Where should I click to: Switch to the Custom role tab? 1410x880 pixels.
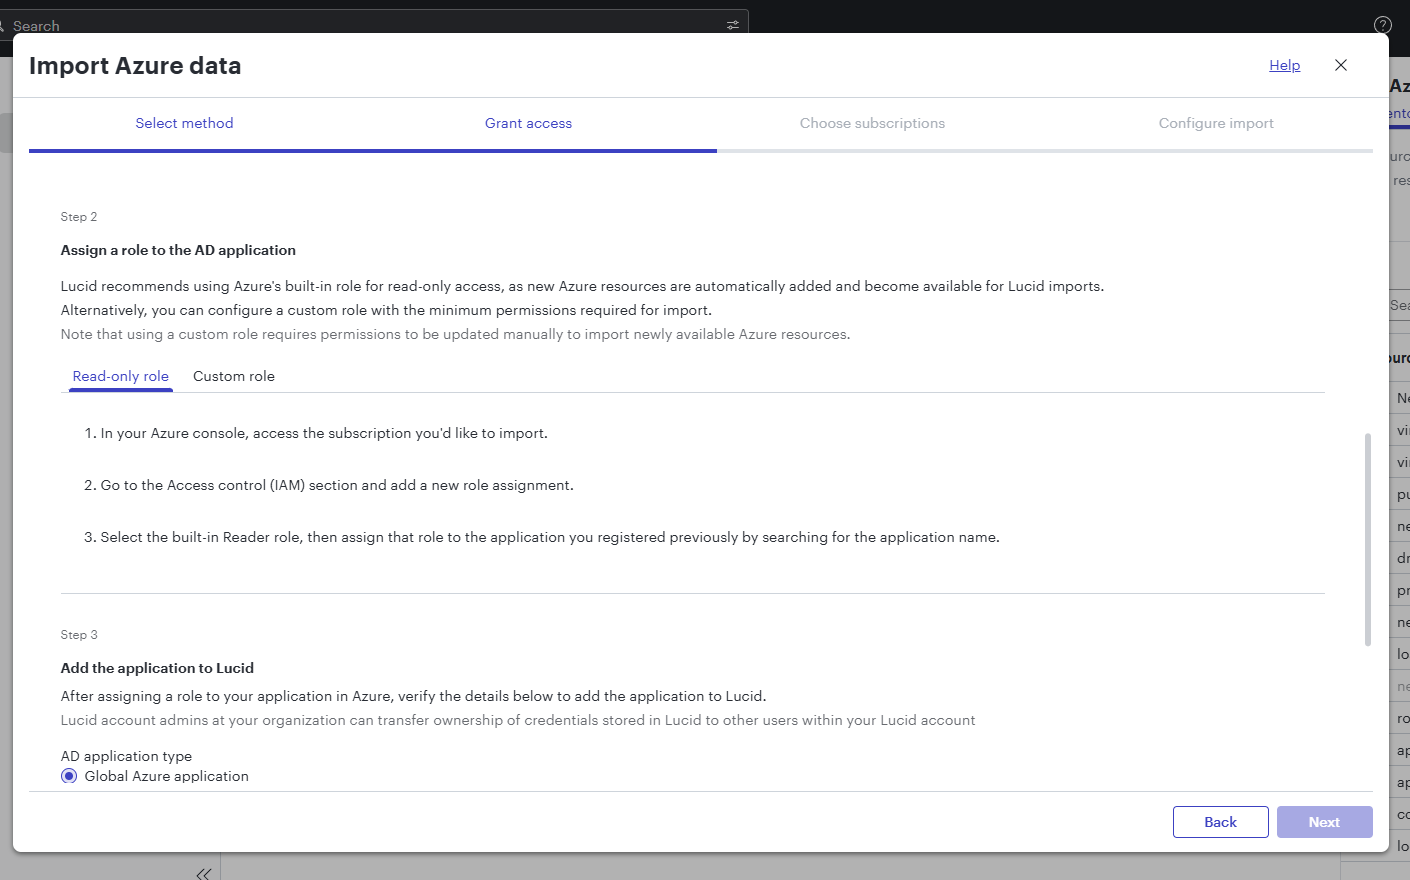tap(233, 376)
